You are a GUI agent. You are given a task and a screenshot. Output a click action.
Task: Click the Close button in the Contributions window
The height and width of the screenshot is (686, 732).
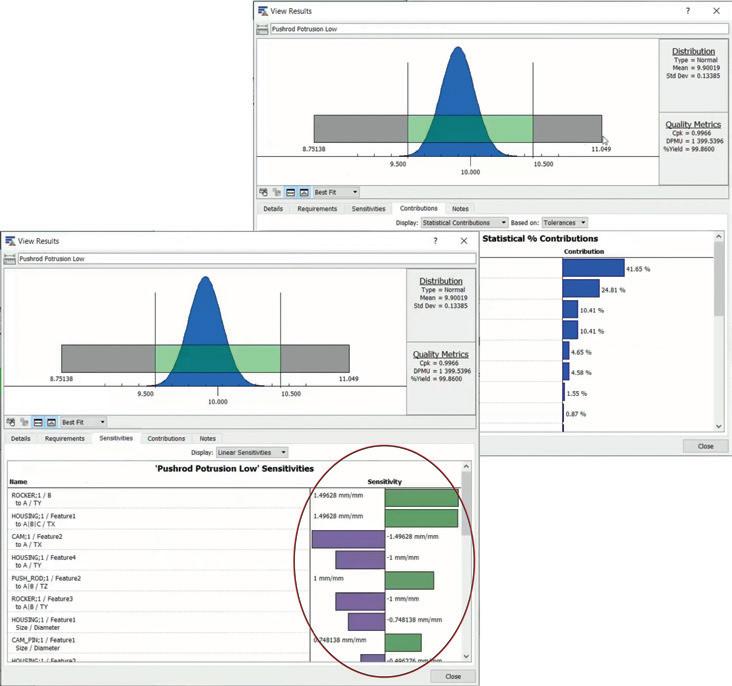(x=705, y=446)
